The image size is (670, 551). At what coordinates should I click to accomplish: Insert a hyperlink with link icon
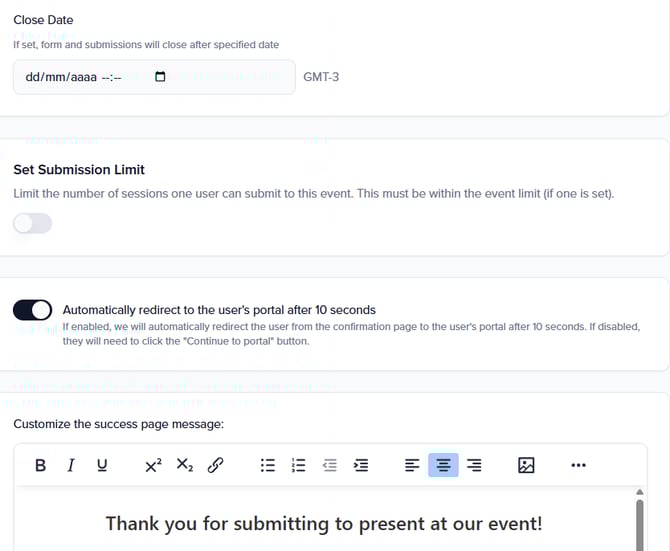[215, 465]
